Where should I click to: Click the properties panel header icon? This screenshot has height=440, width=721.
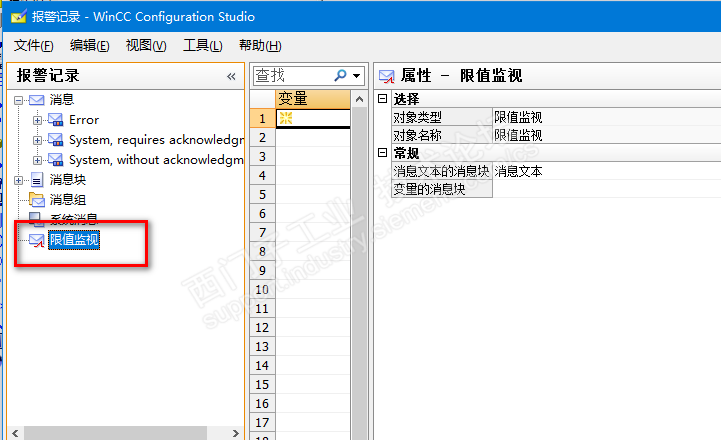(387, 76)
